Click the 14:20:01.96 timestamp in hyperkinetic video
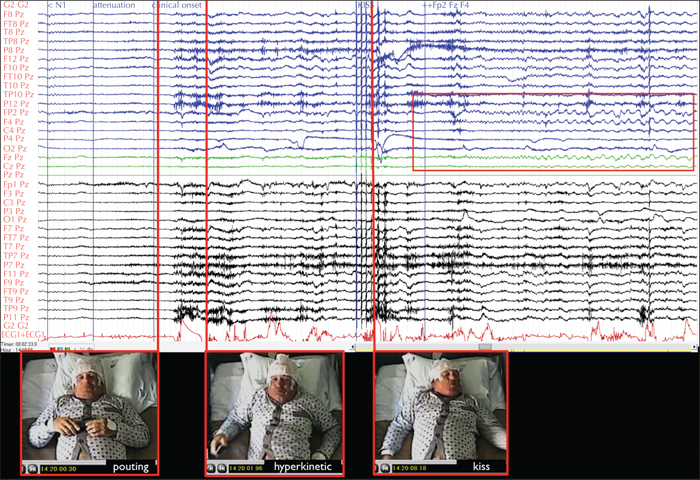The width and height of the screenshot is (700, 480). 246,469
